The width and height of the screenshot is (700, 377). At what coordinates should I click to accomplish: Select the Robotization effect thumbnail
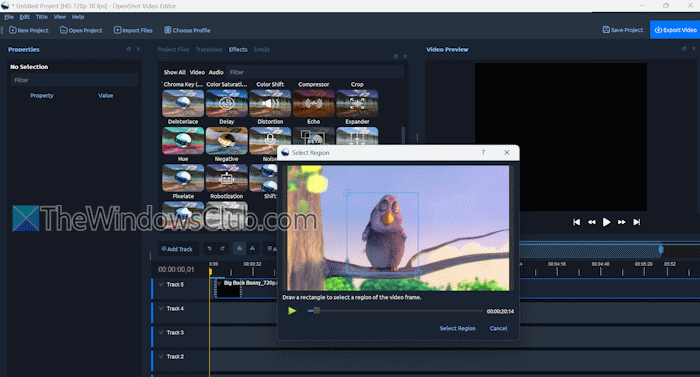coord(227,178)
